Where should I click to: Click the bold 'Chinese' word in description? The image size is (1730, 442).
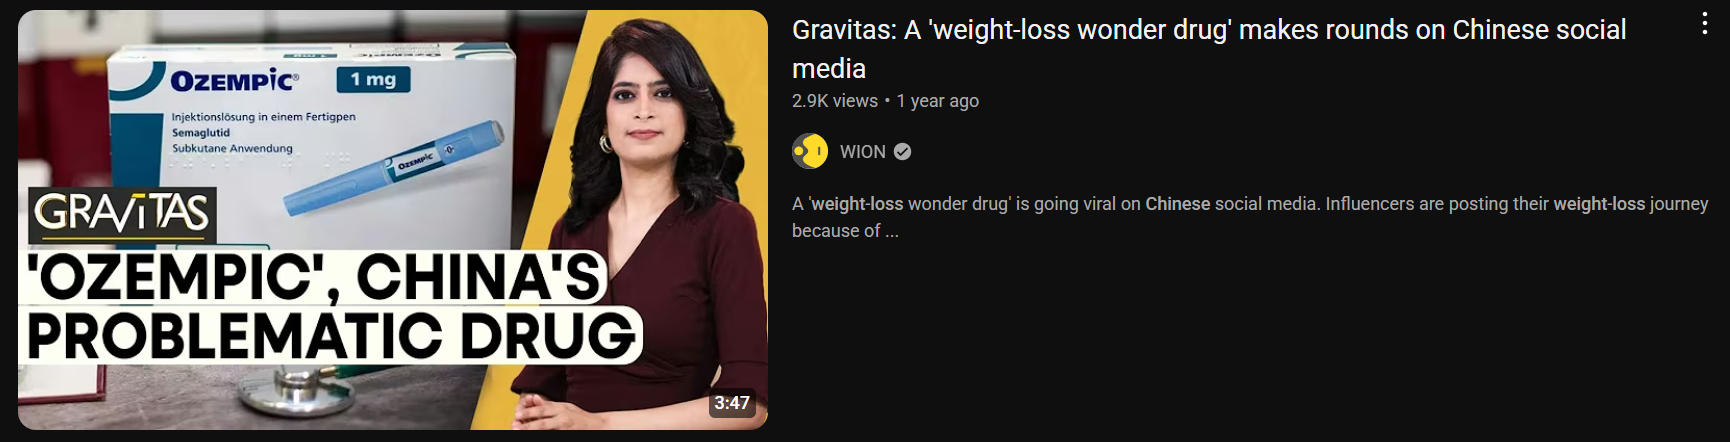pos(1178,204)
